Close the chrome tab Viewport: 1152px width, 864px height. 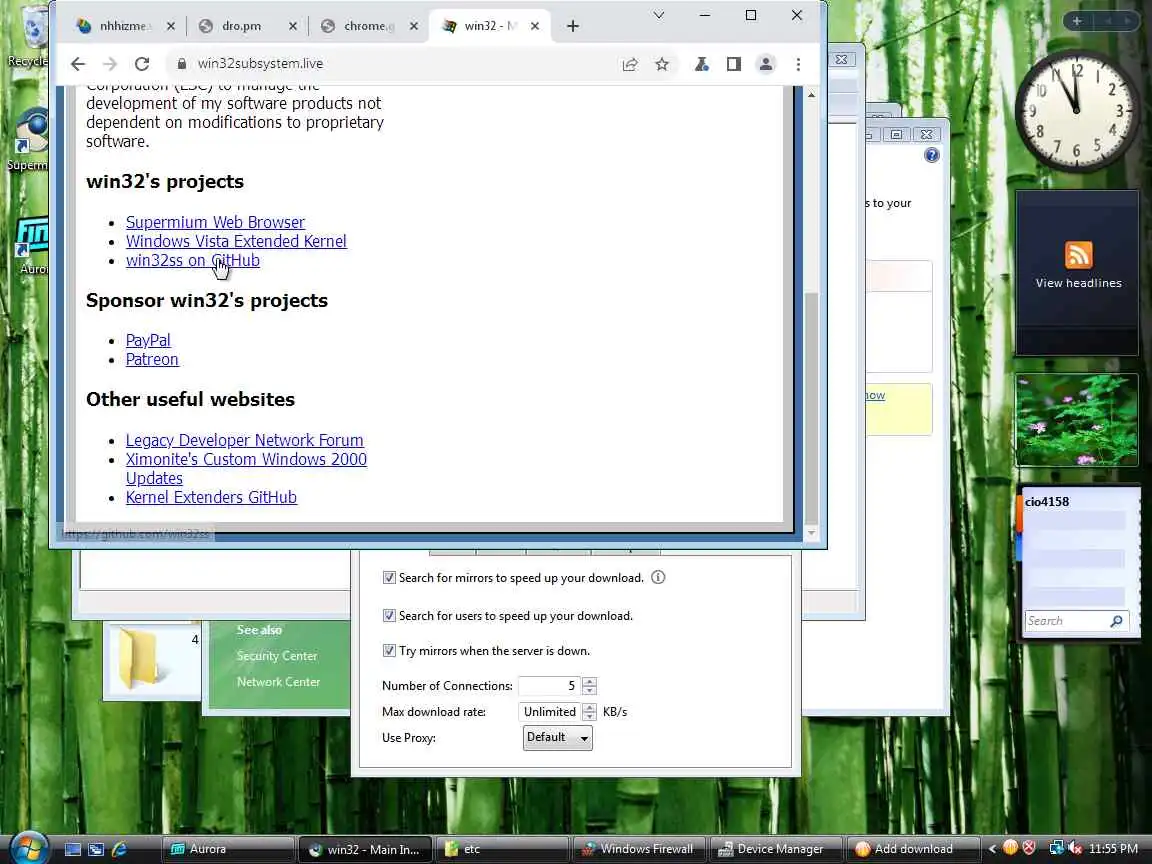coord(414,26)
